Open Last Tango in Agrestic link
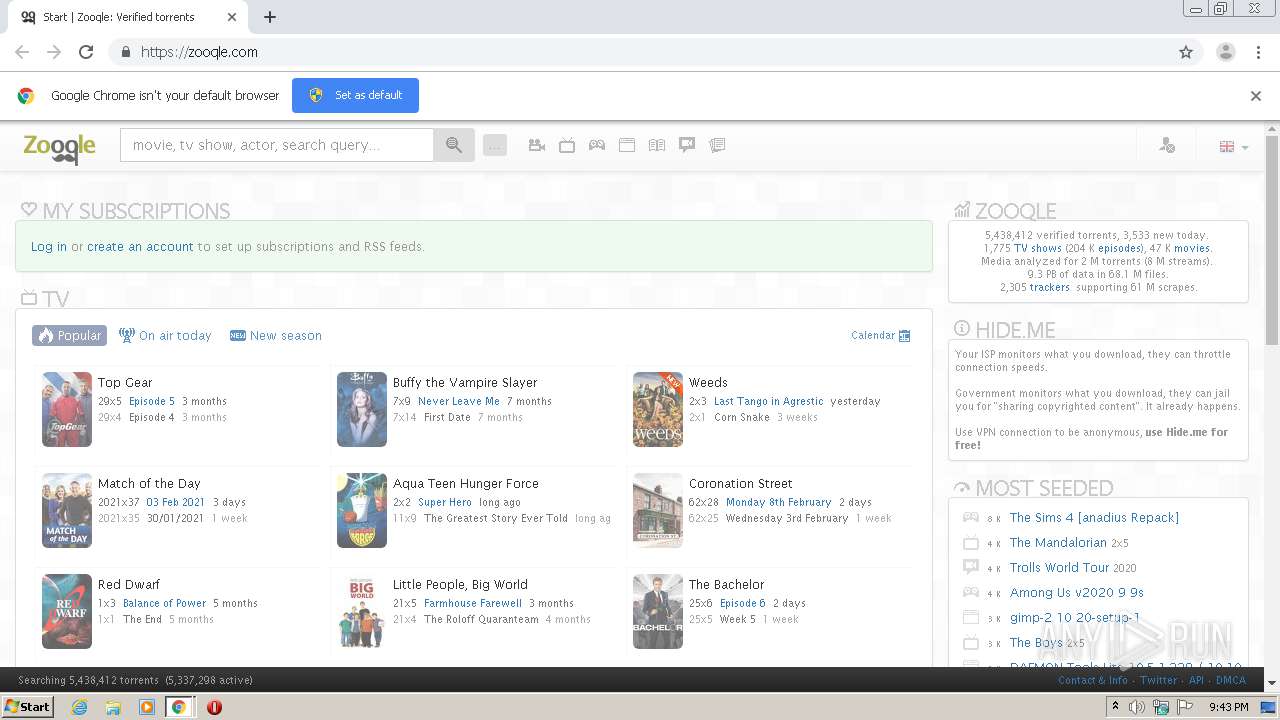The image size is (1280, 720). [x=769, y=401]
